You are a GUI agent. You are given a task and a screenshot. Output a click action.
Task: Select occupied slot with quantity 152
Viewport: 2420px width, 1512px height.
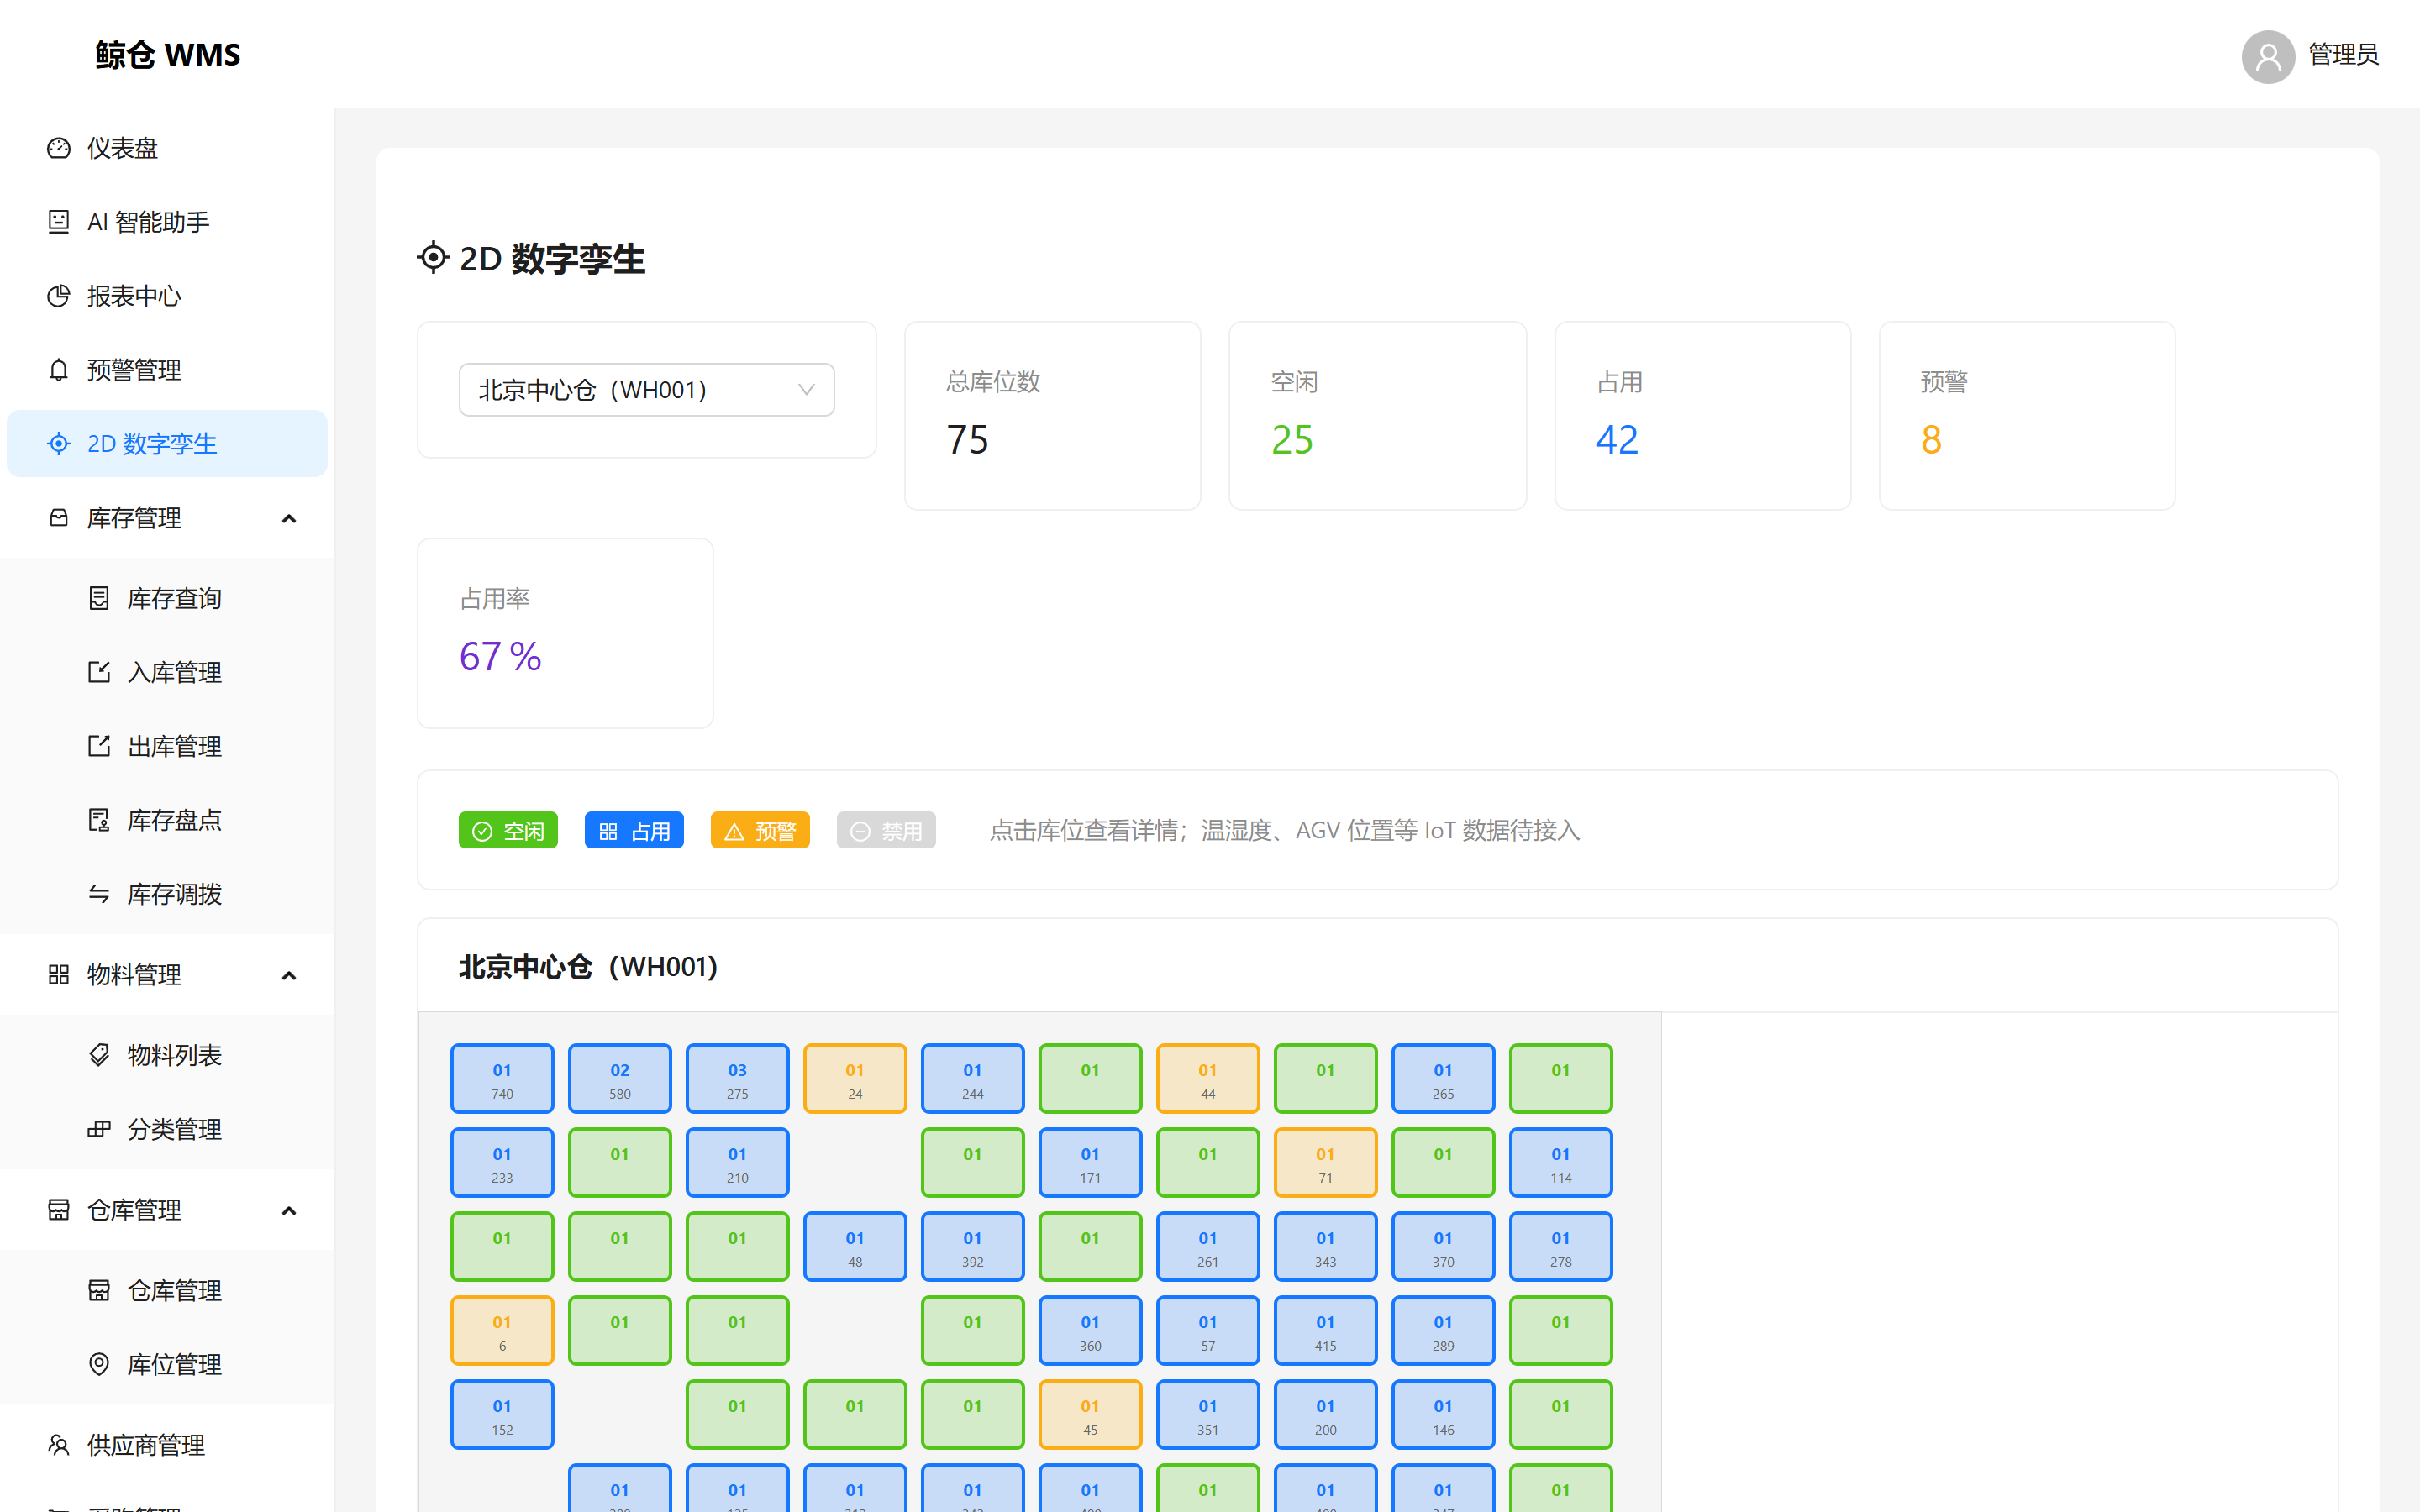[502, 1415]
